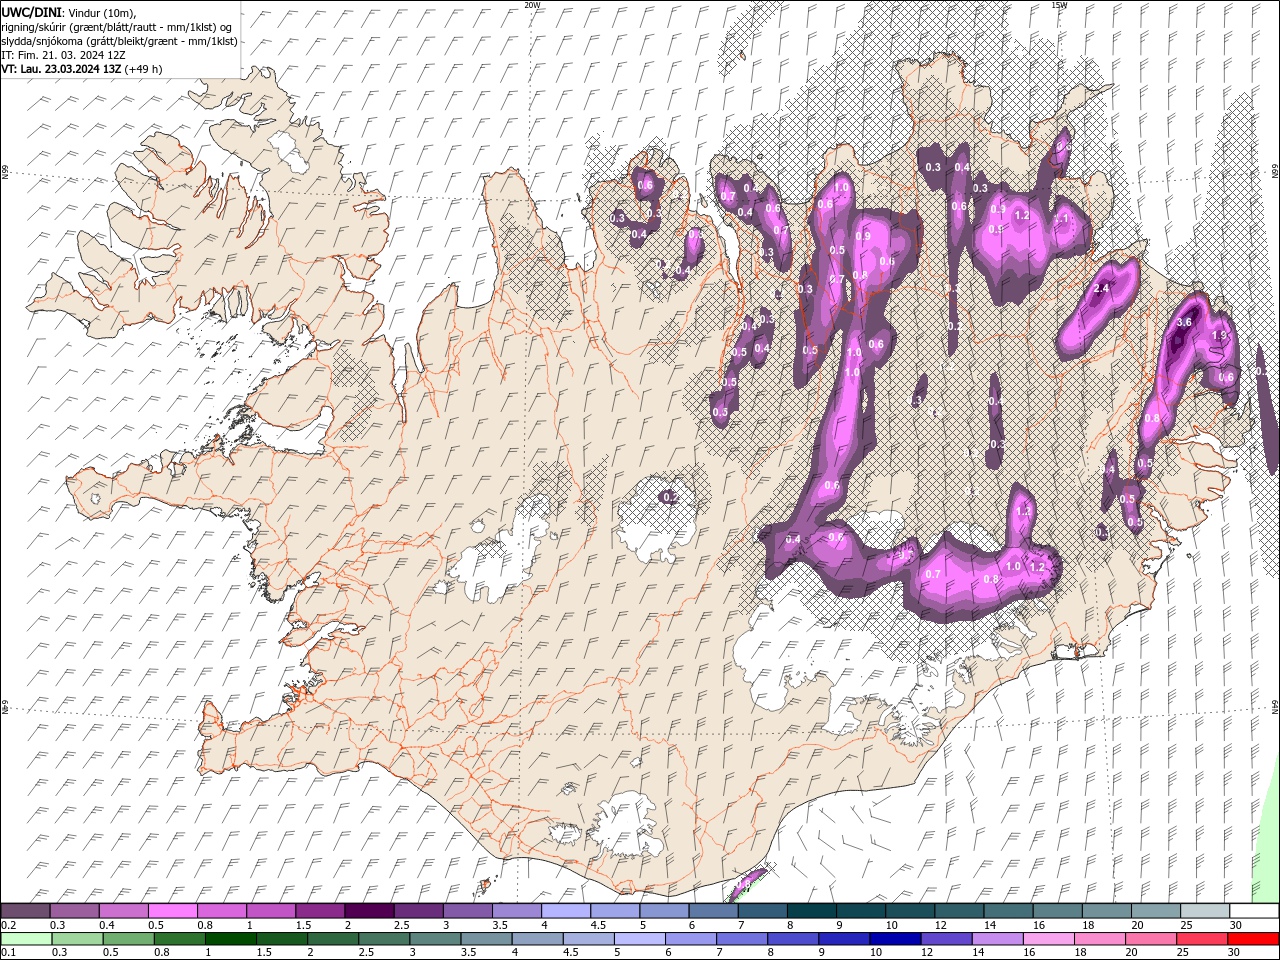Click the 4.5 label under the upper legend
The width and height of the screenshot is (1280, 960).
(x=598, y=925)
